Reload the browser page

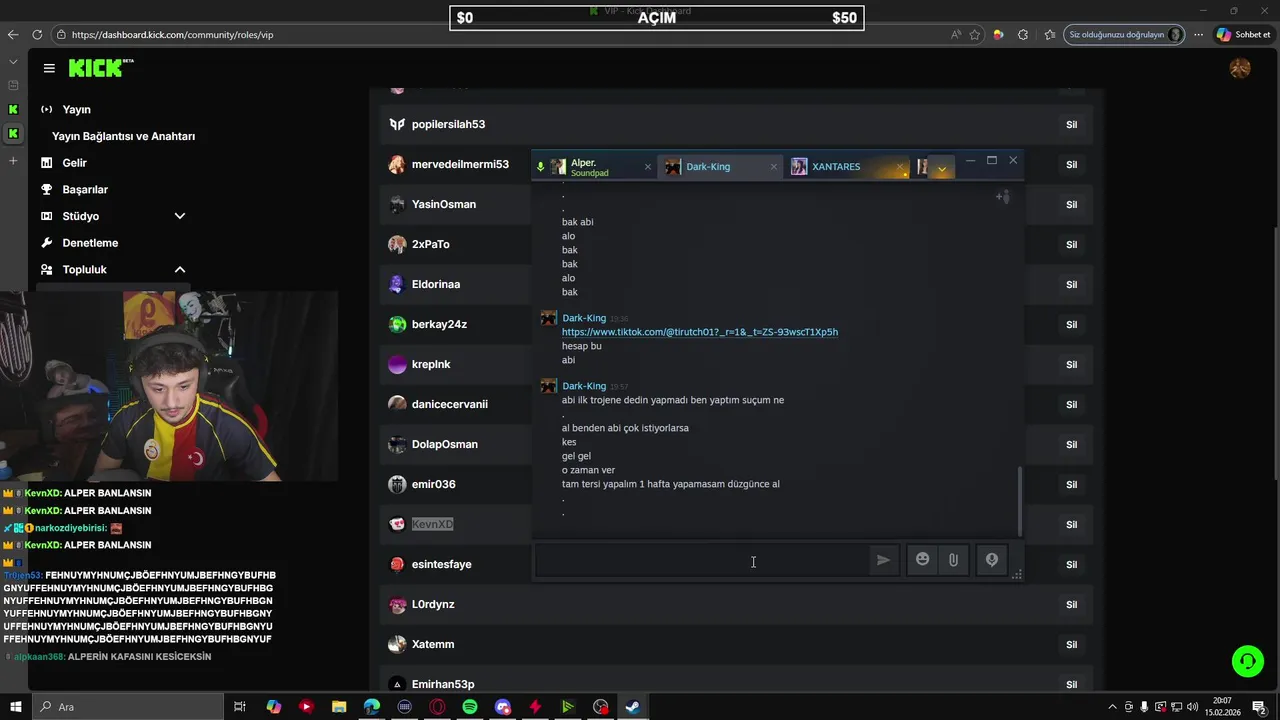pos(37,34)
